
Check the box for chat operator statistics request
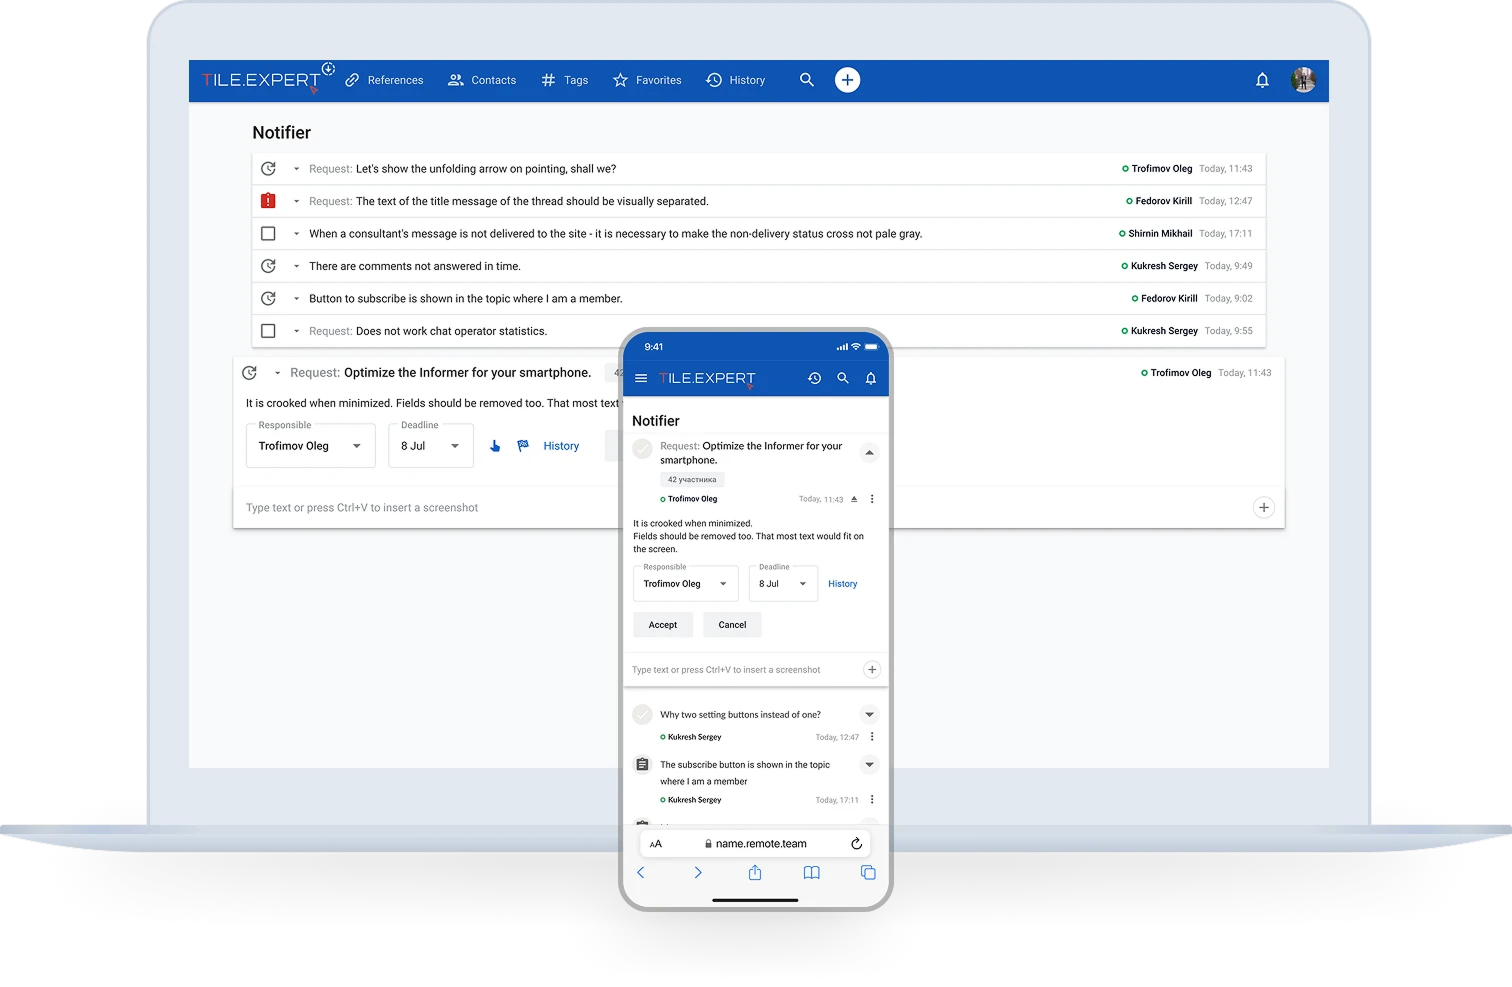[268, 331]
